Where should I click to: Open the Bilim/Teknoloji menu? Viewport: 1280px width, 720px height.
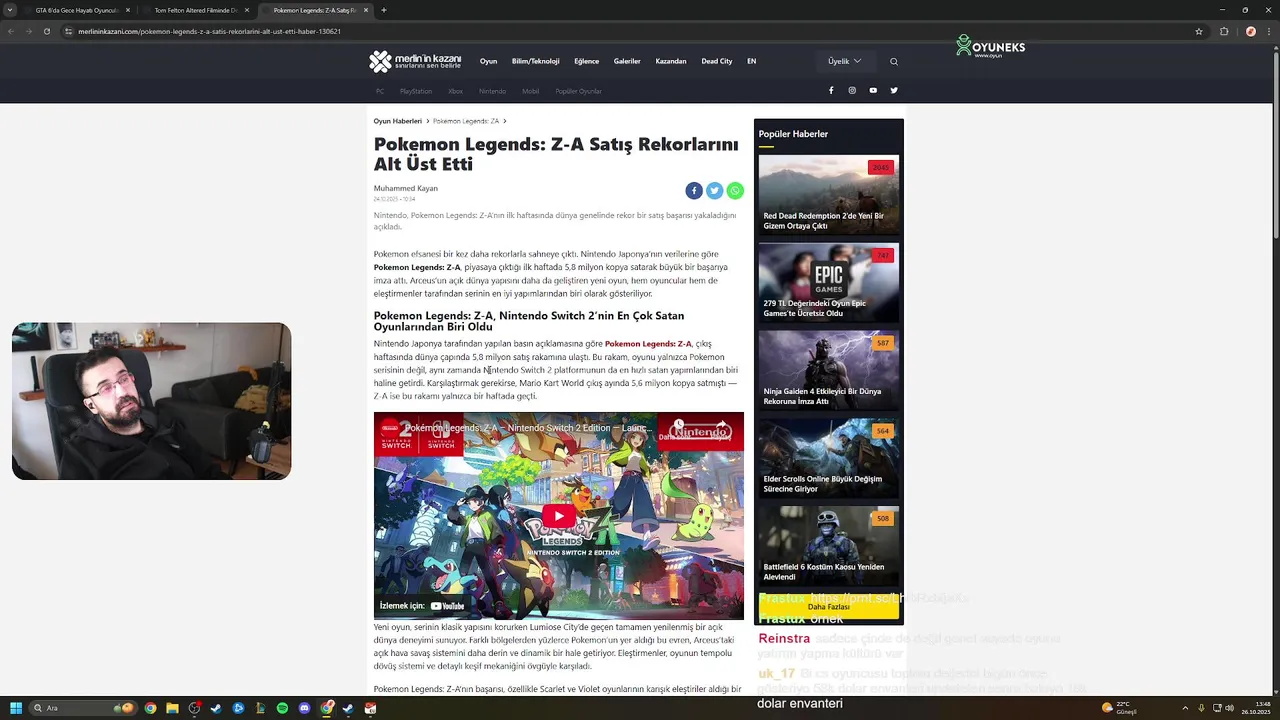535,61
